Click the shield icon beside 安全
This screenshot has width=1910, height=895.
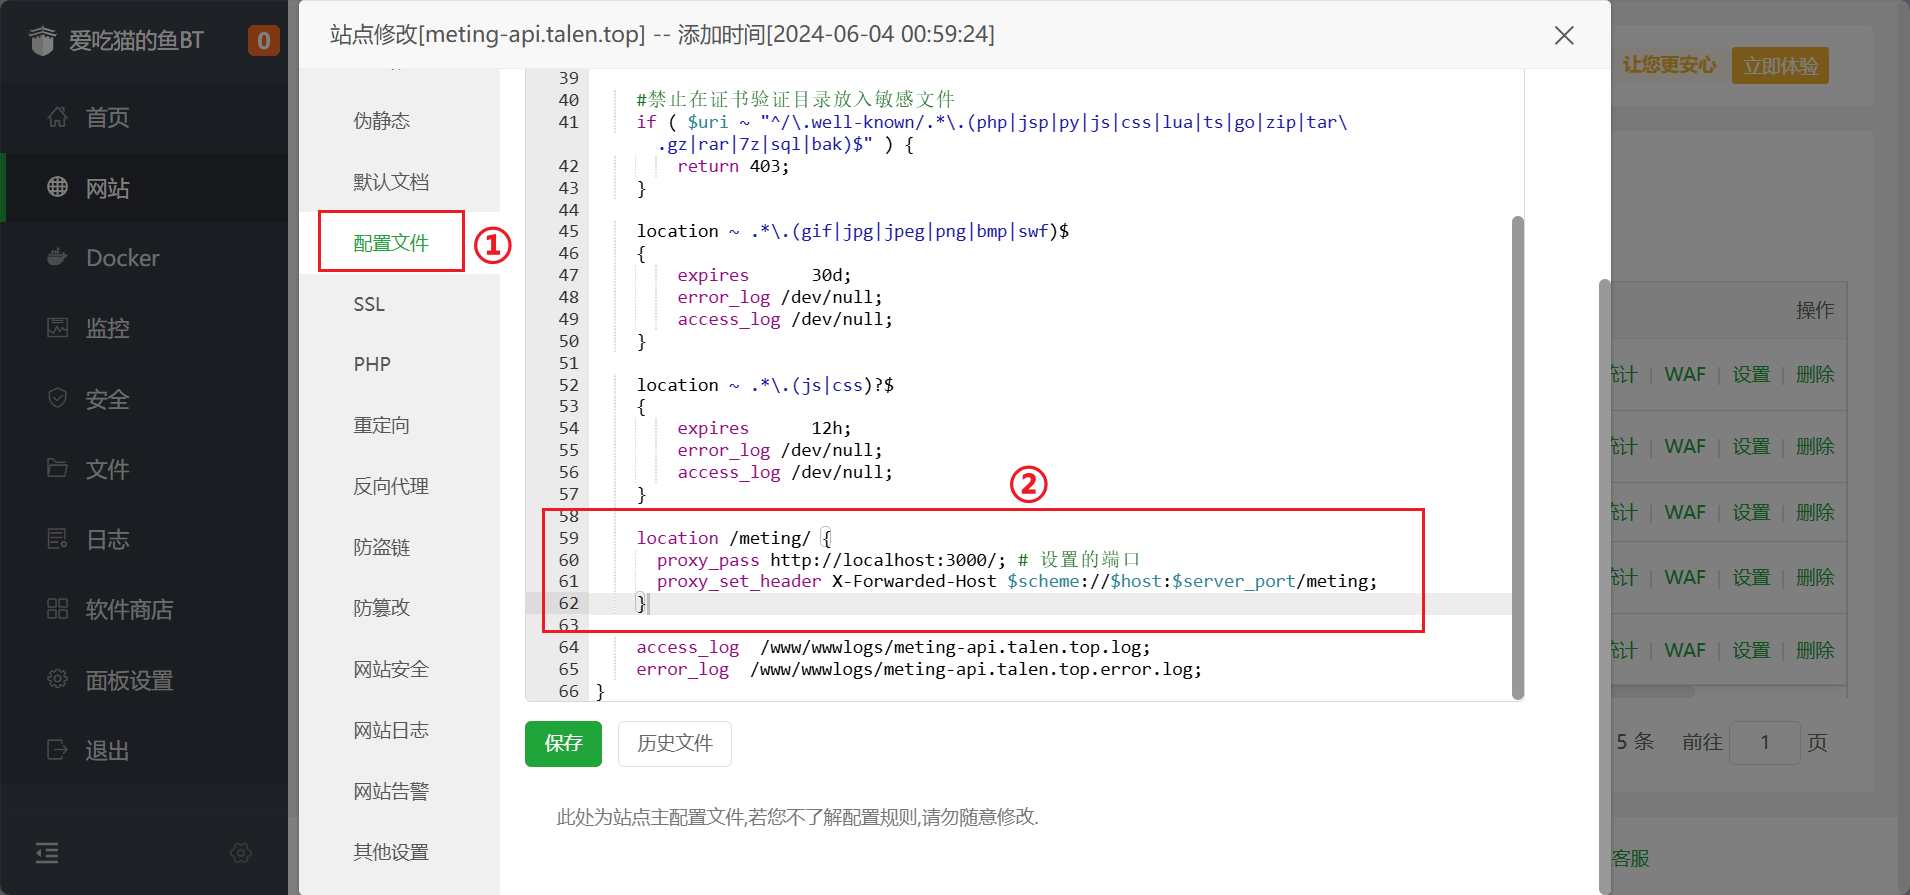[x=58, y=398]
